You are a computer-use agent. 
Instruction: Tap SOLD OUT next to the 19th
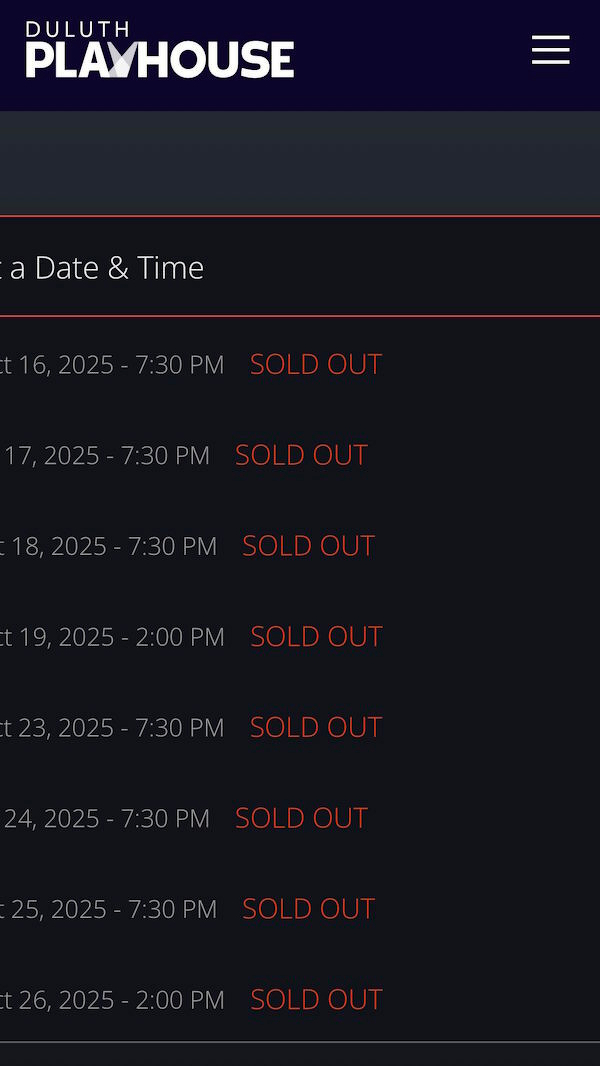(316, 637)
